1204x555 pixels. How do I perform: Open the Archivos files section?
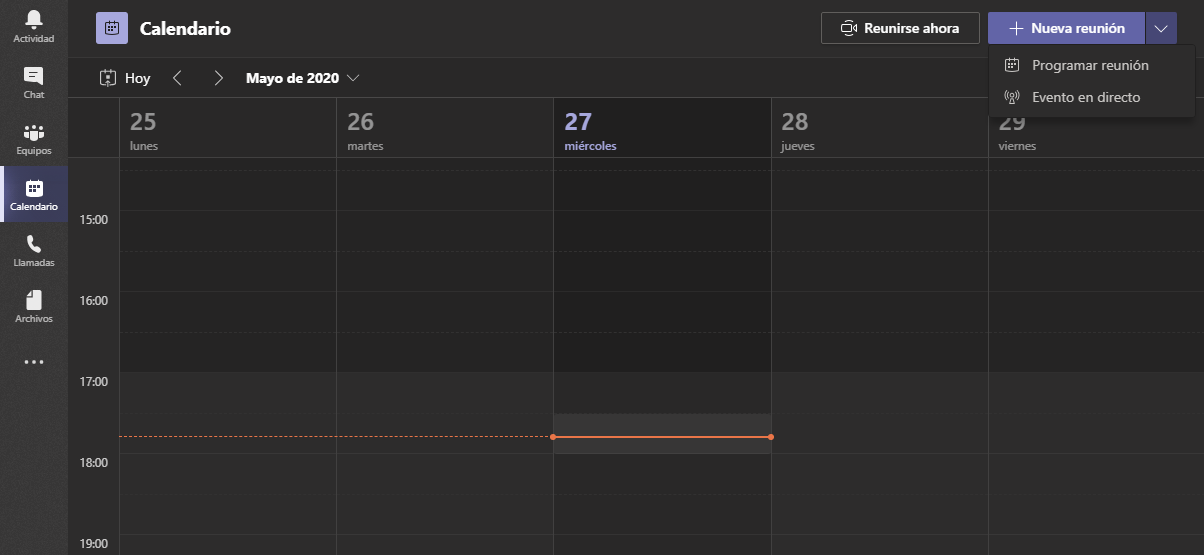coord(34,307)
